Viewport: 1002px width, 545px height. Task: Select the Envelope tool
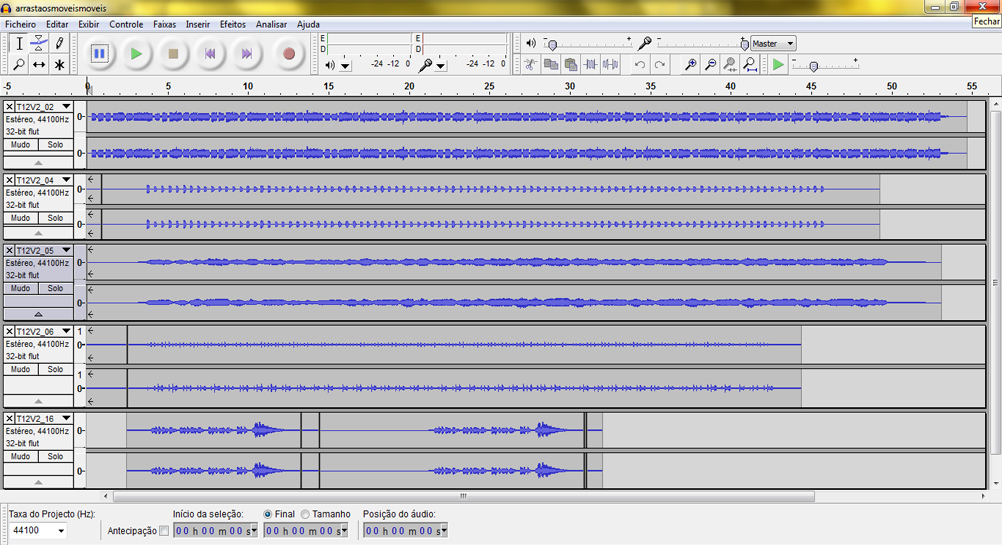[x=39, y=43]
